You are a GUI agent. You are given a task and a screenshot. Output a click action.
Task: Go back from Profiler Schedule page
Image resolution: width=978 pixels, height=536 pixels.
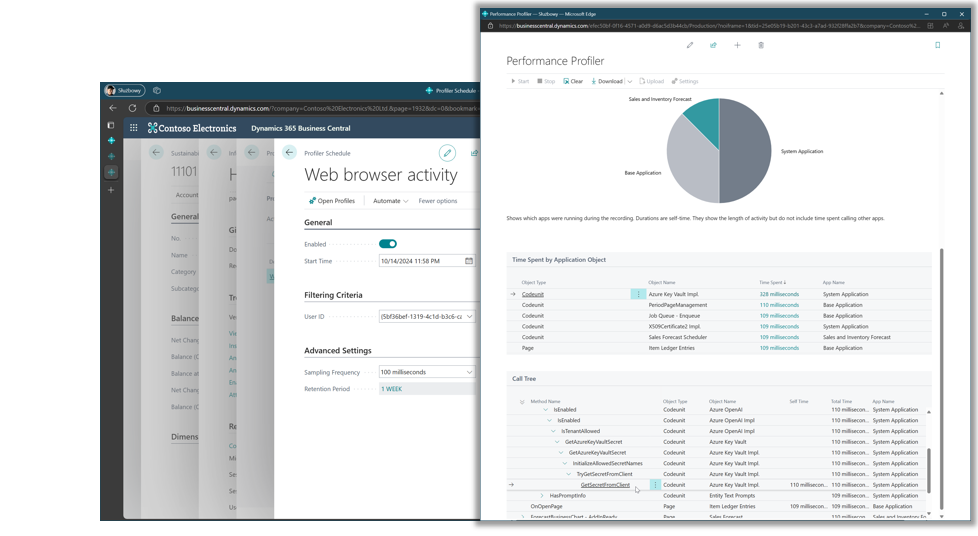pos(289,152)
